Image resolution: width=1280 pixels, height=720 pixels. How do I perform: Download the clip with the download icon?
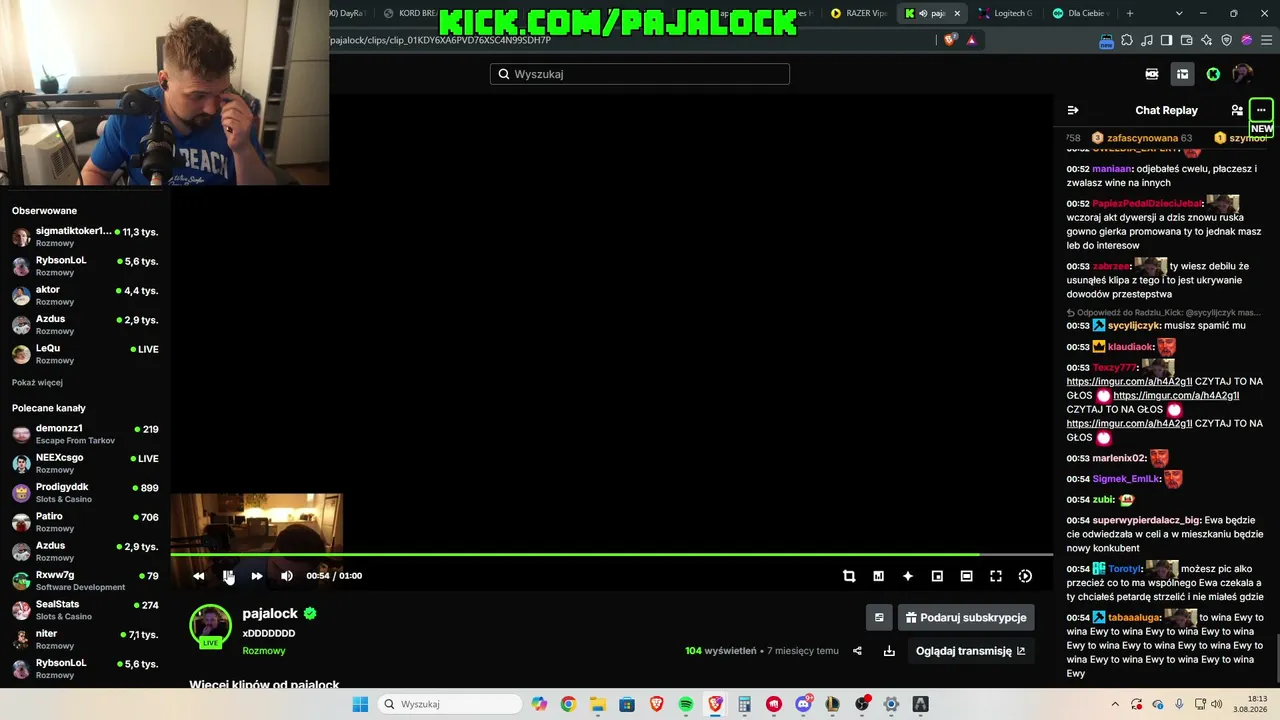[x=889, y=651]
